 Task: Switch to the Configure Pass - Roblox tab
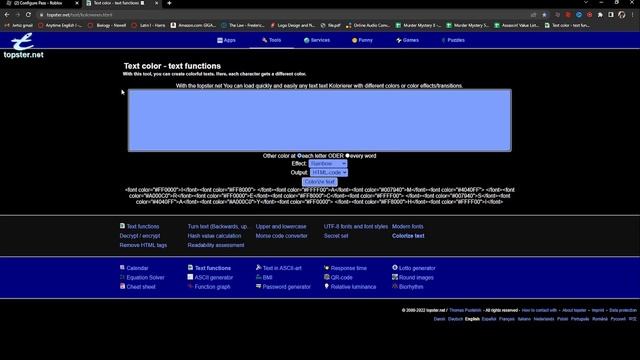[x=40, y=3]
